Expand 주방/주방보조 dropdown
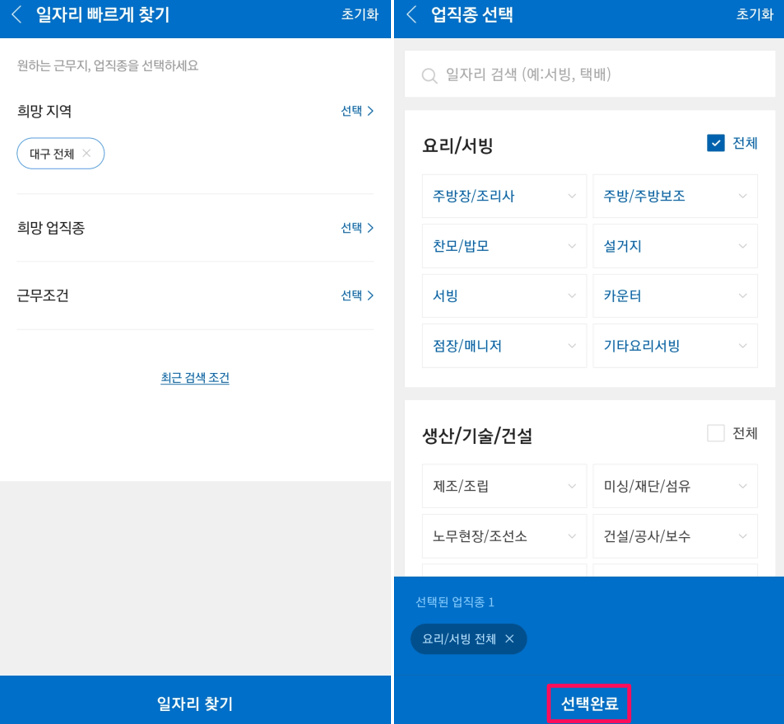Image resolution: width=784 pixels, height=724 pixels. [x=675, y=196]
